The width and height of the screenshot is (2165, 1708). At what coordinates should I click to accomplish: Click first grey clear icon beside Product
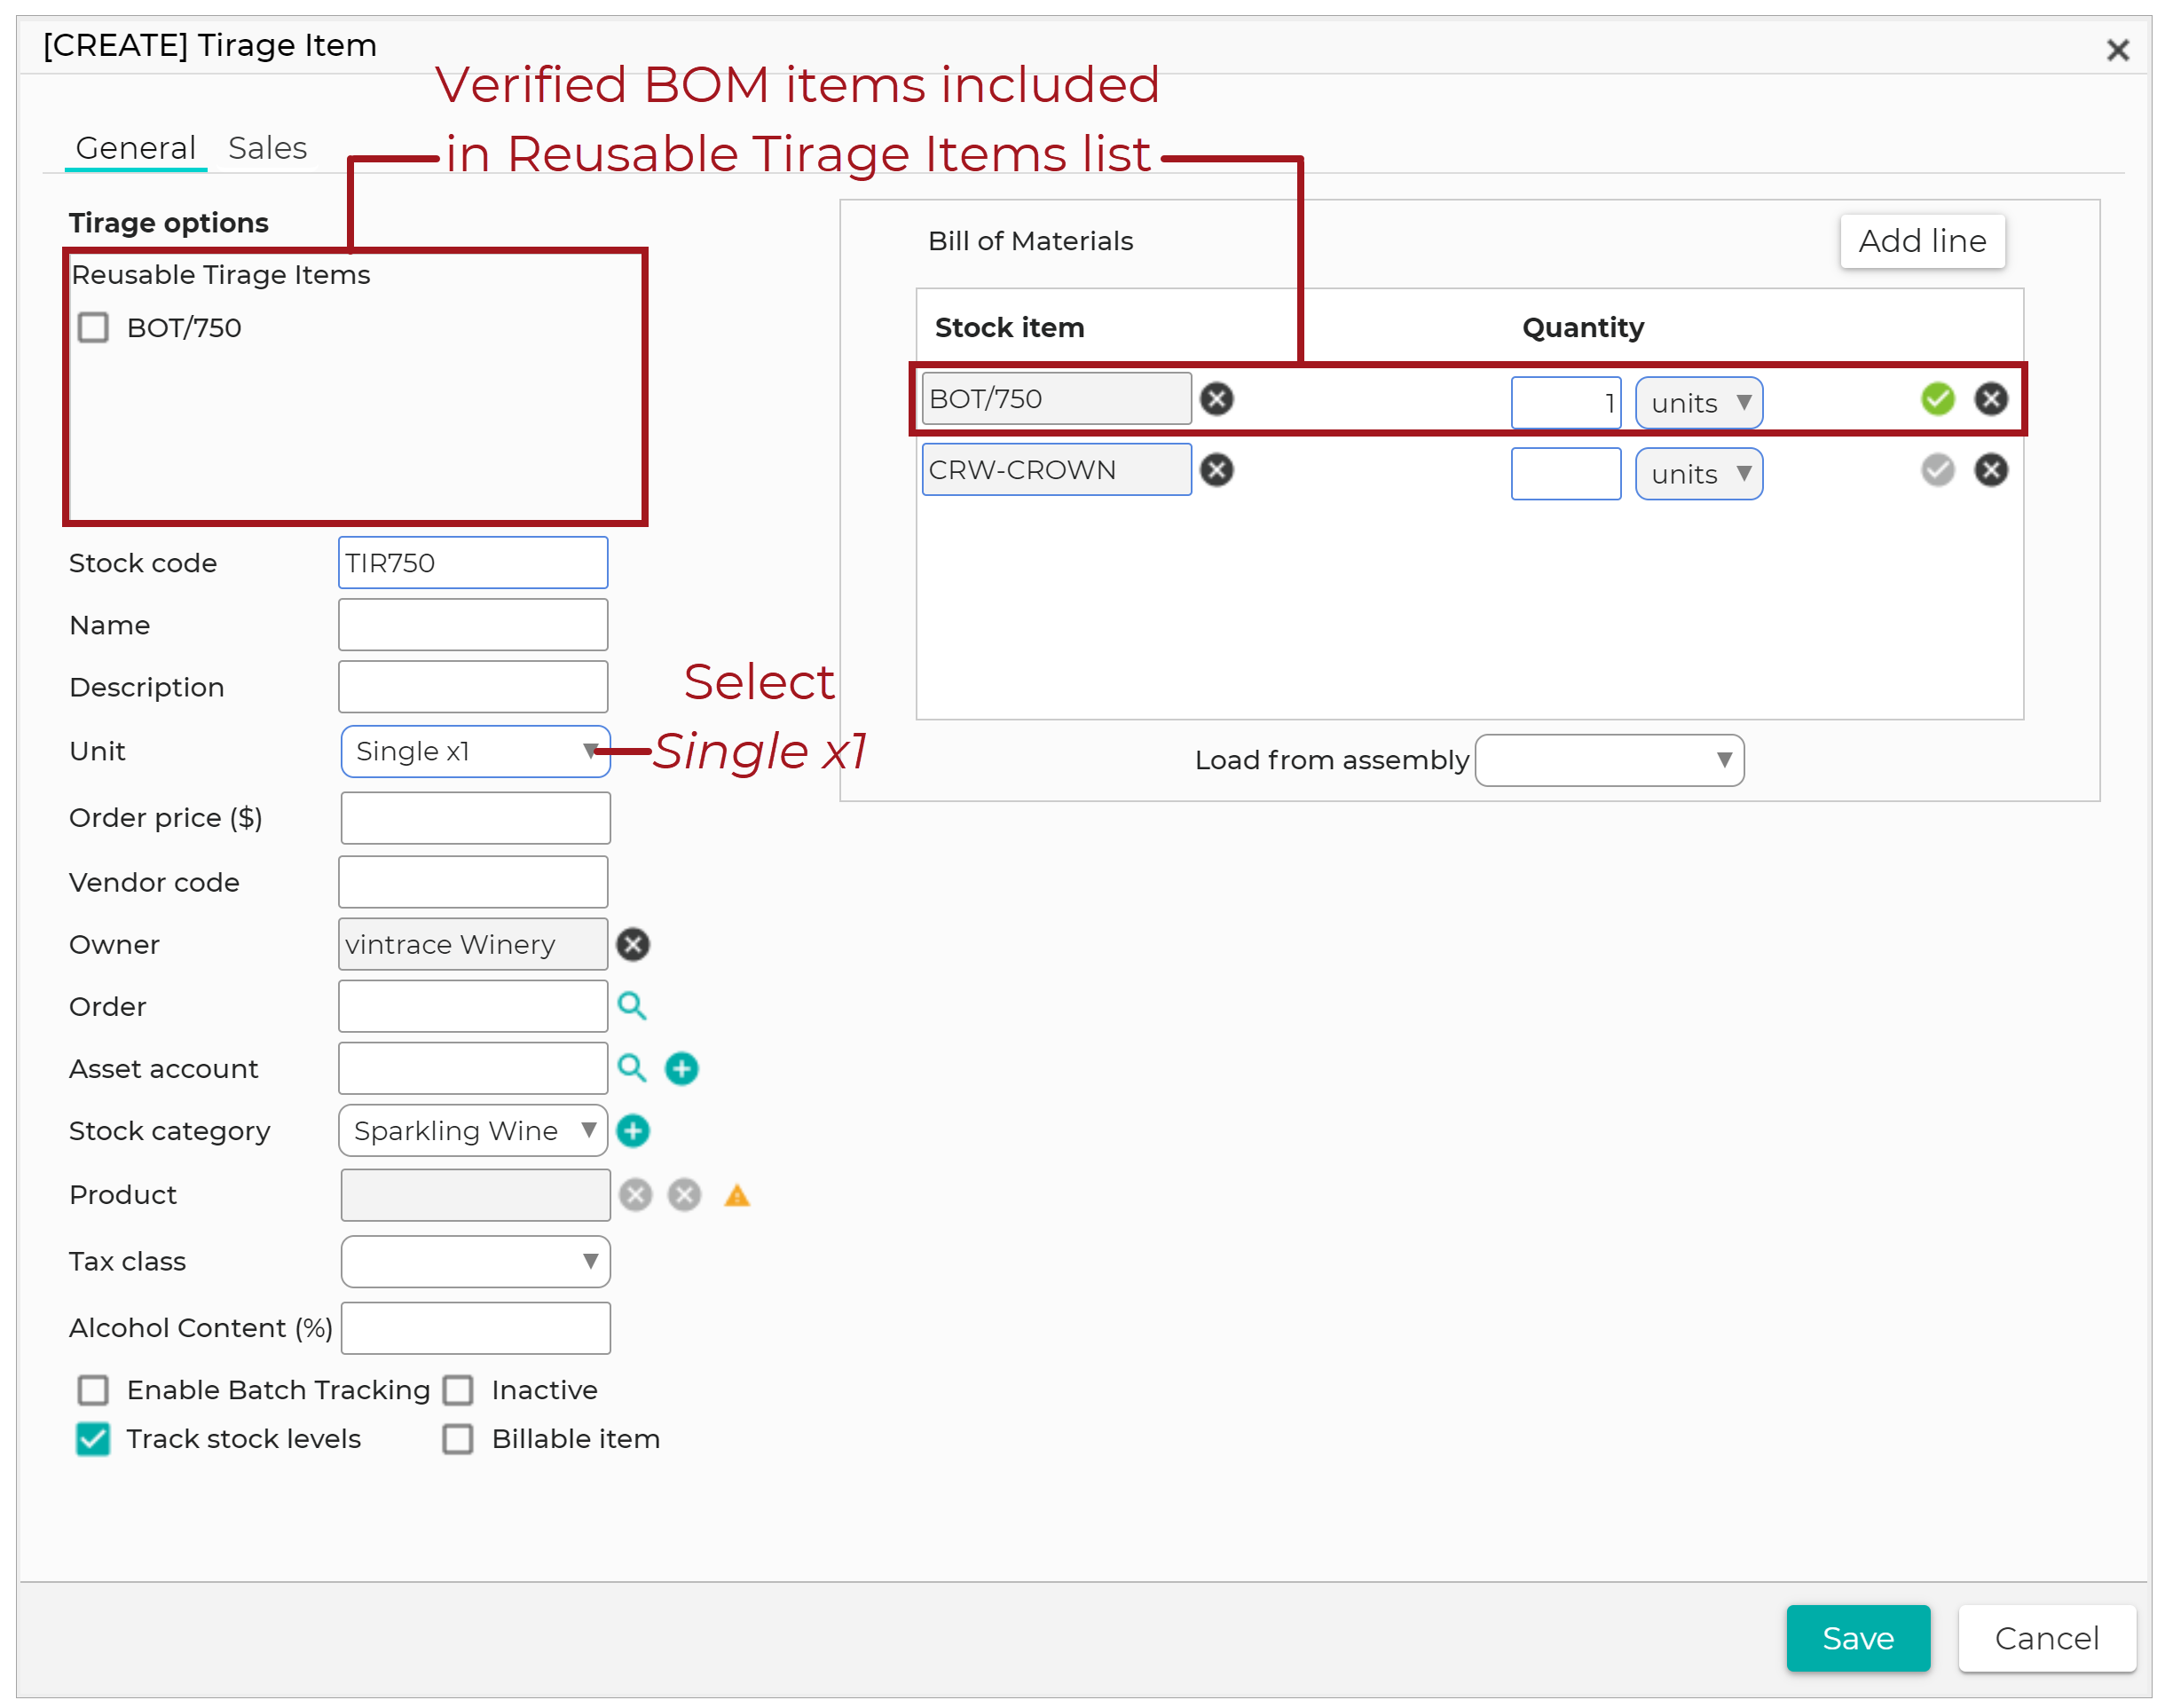pyautogui.click(x=635, y=1194)
